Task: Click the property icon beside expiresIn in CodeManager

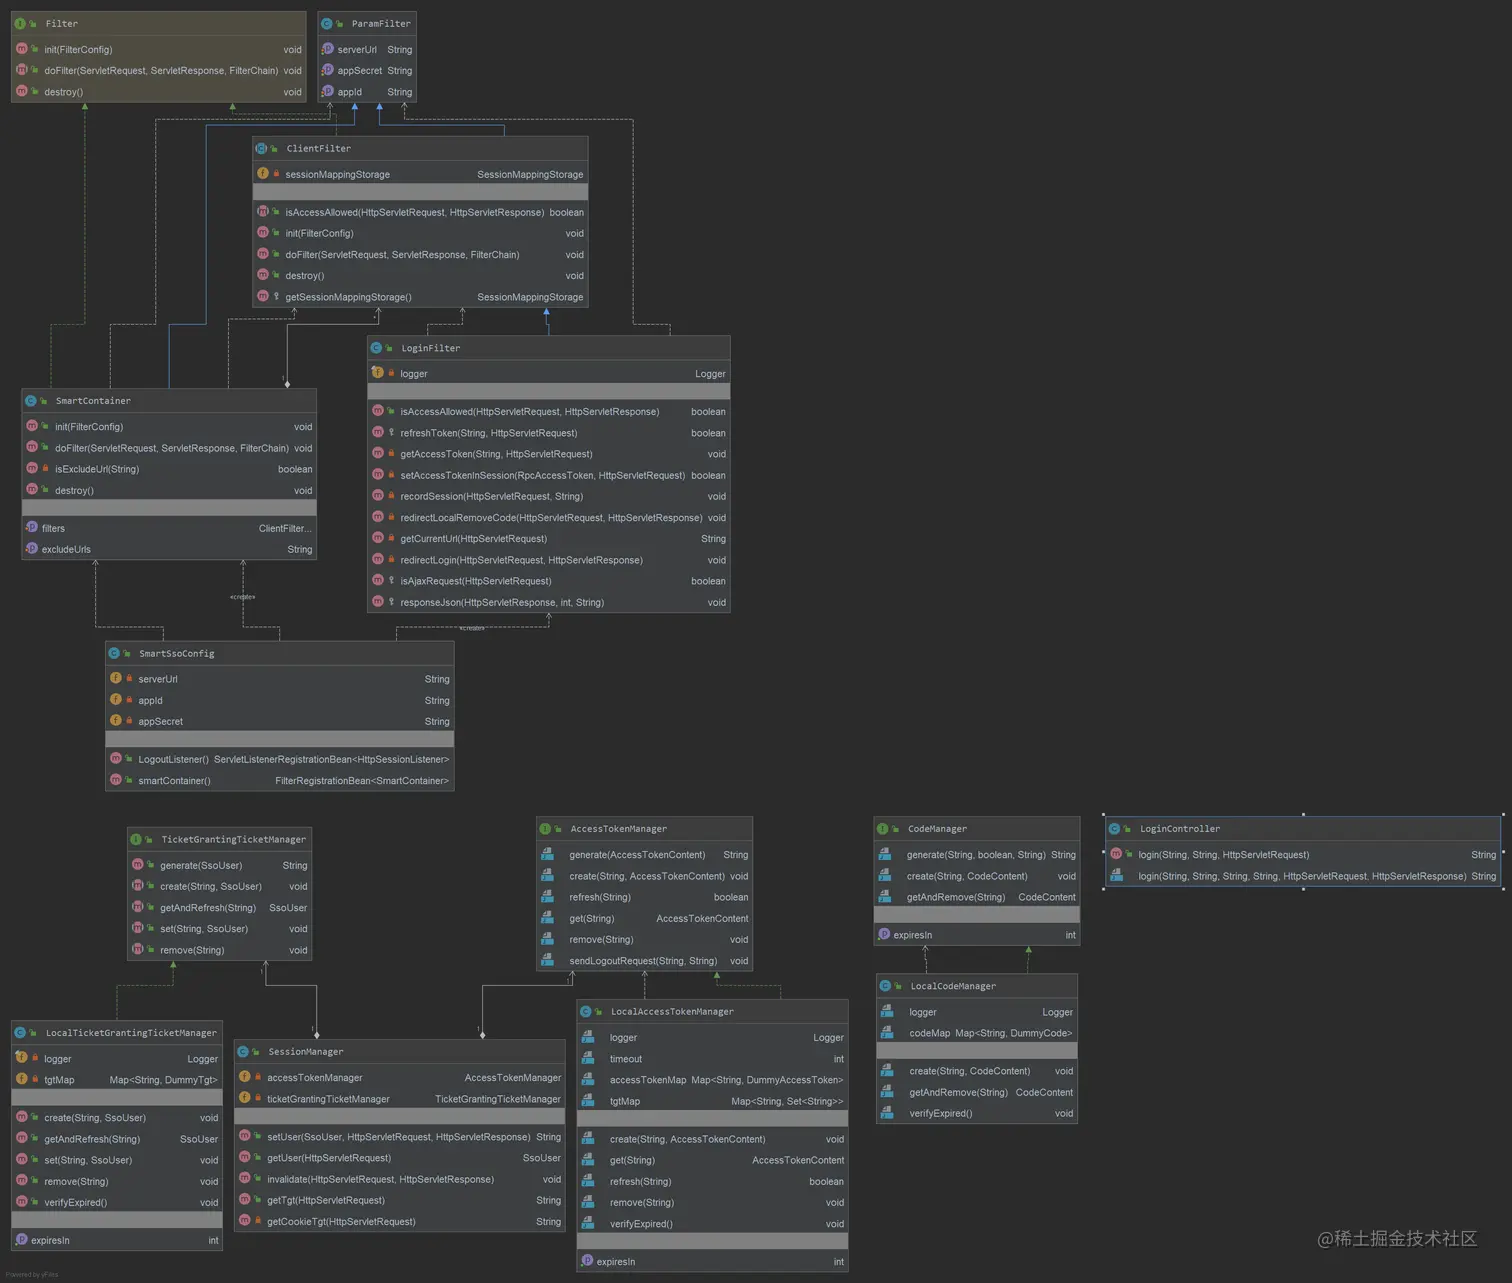Action: [884, 934]
